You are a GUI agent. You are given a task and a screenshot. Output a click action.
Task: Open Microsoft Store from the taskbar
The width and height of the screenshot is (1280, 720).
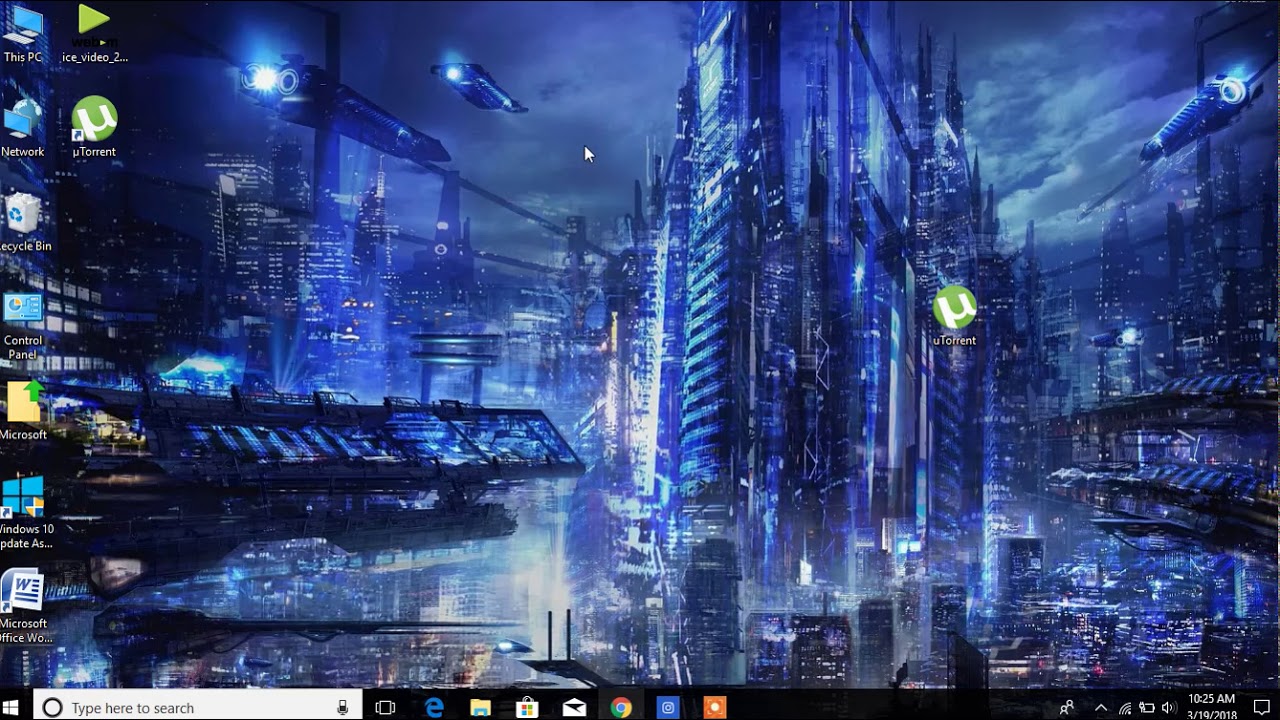[527, 708]
